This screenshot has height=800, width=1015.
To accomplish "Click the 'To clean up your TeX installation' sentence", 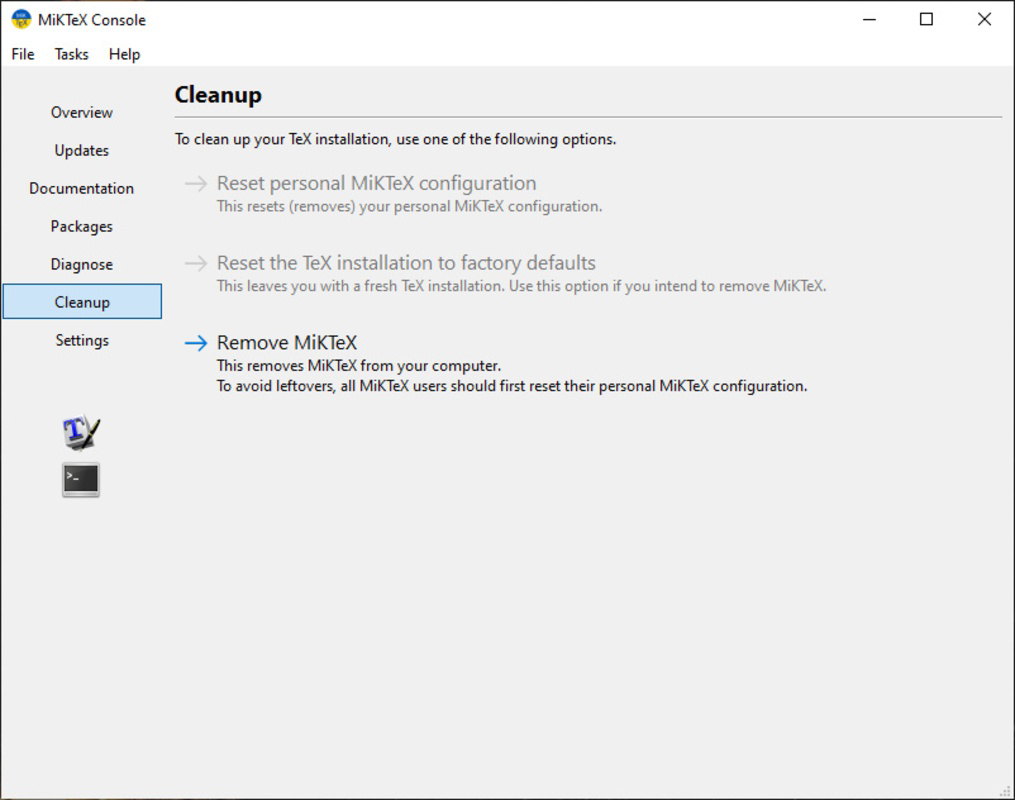I will pos(396,139).
